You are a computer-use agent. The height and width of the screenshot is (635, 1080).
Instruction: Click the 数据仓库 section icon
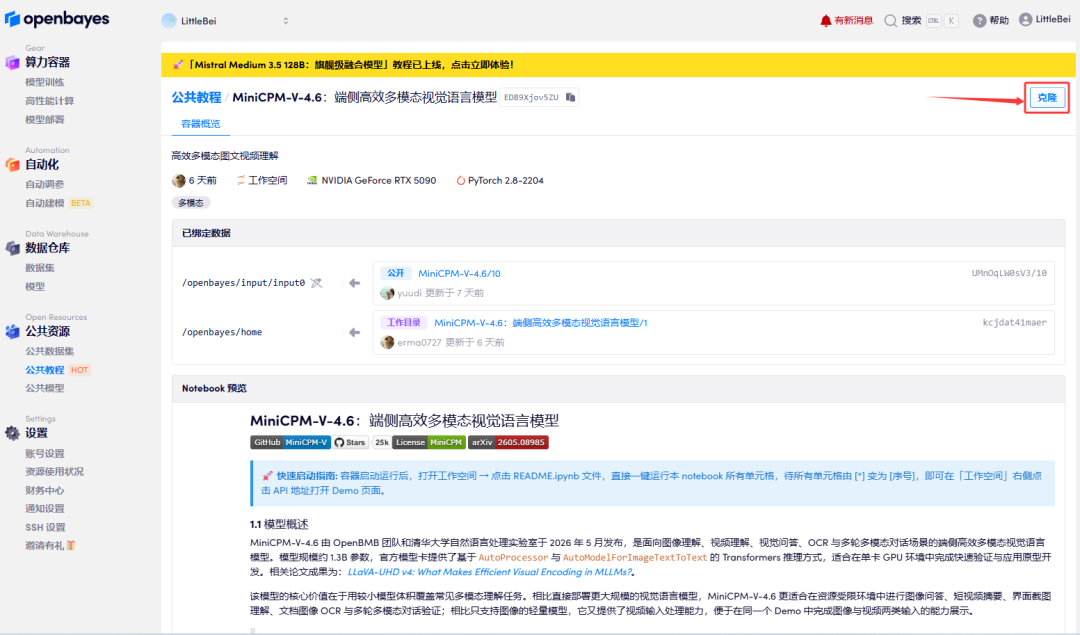pos(12,248)
